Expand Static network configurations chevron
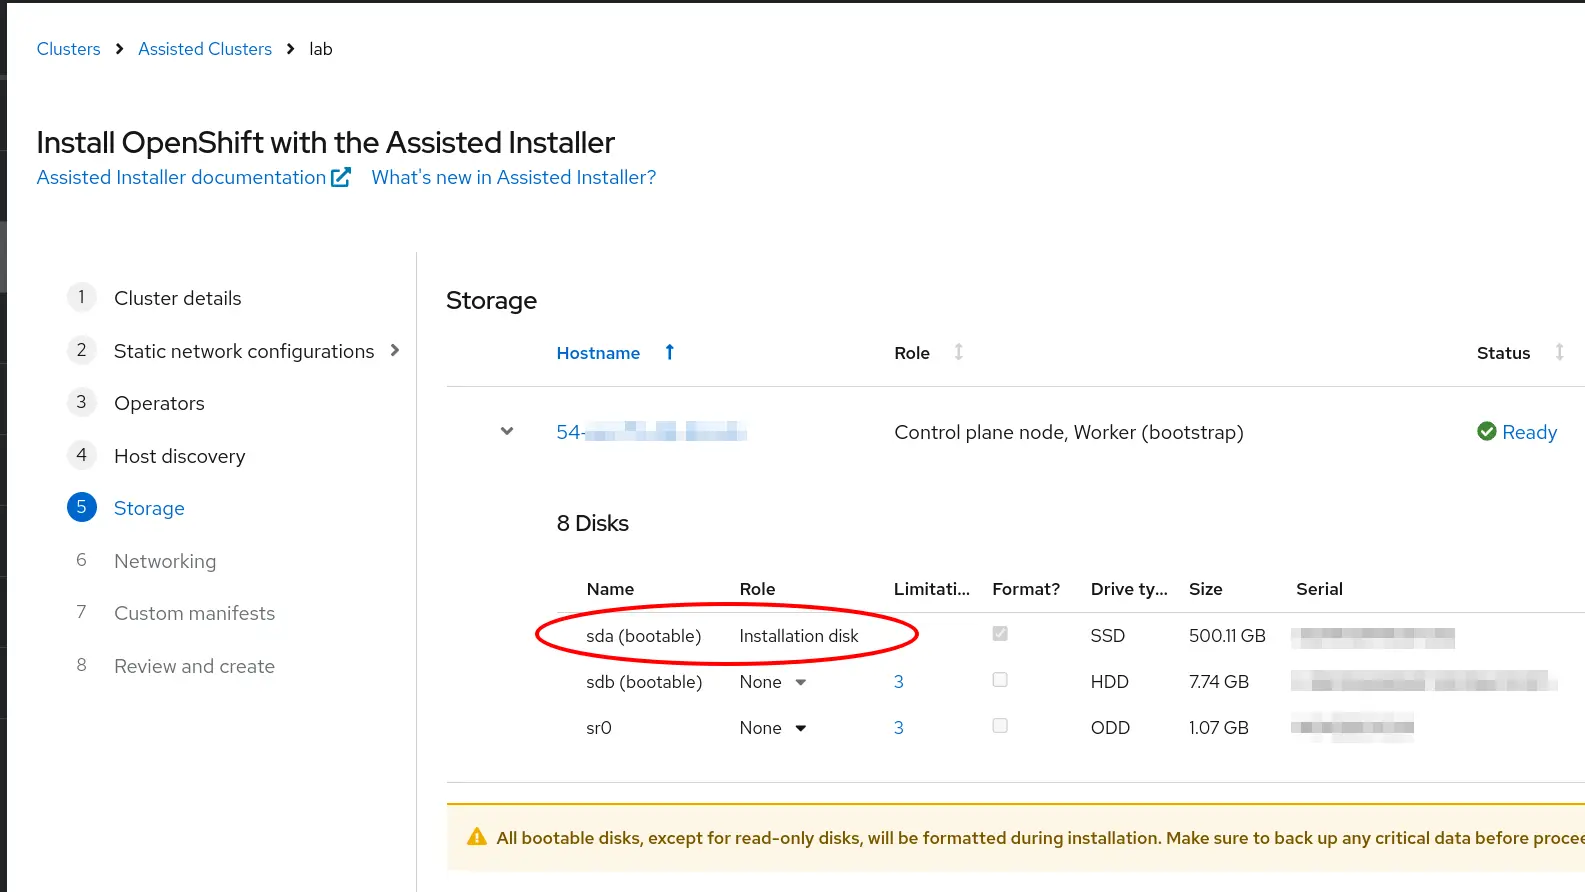The image size is (1585, 892). (395, 350)
